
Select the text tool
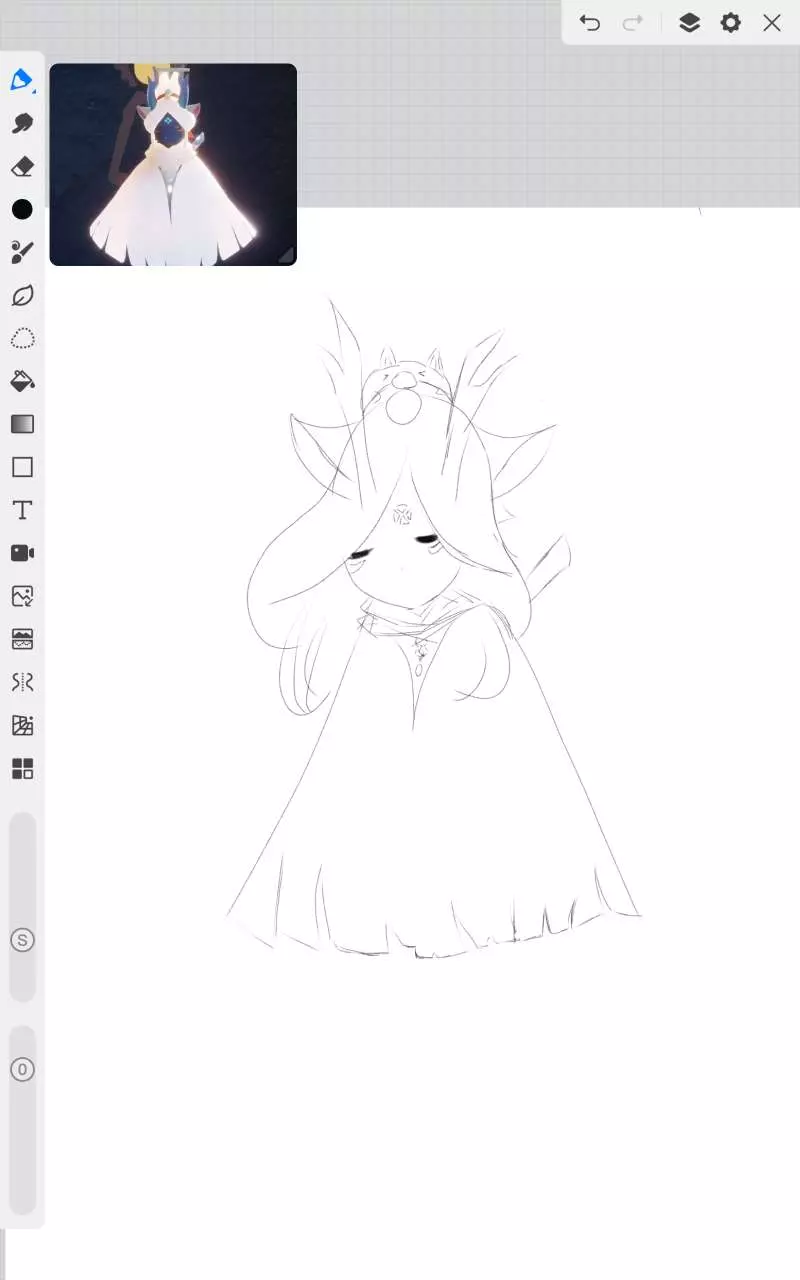[x=22, y=510]
